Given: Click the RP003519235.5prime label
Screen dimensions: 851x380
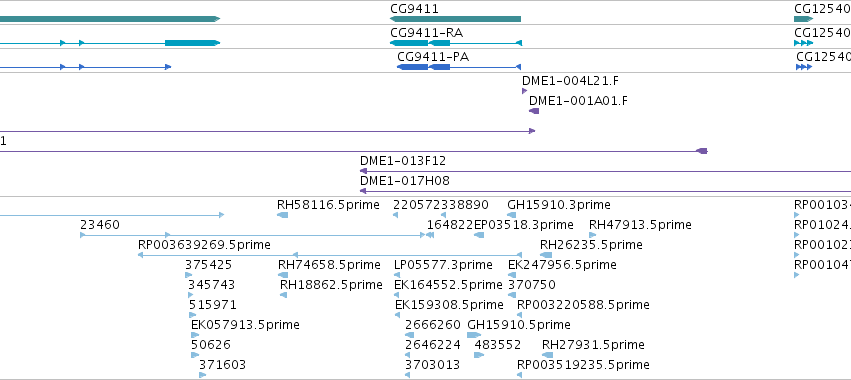Looking at the screenshot, I should (x=583, y=364).
